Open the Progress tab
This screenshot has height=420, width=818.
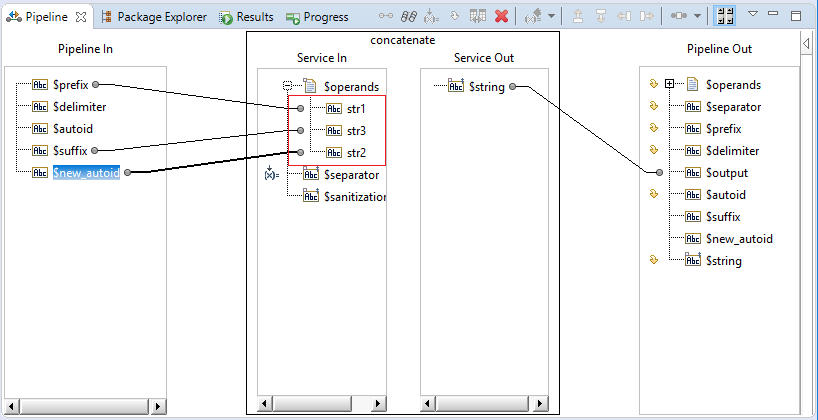317,17
